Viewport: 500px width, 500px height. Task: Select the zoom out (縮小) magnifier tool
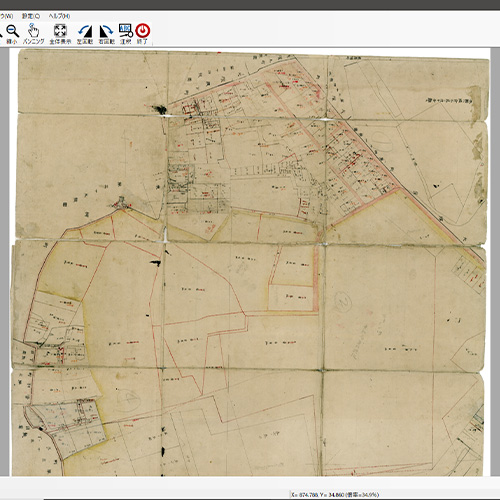tap(12, 34)
